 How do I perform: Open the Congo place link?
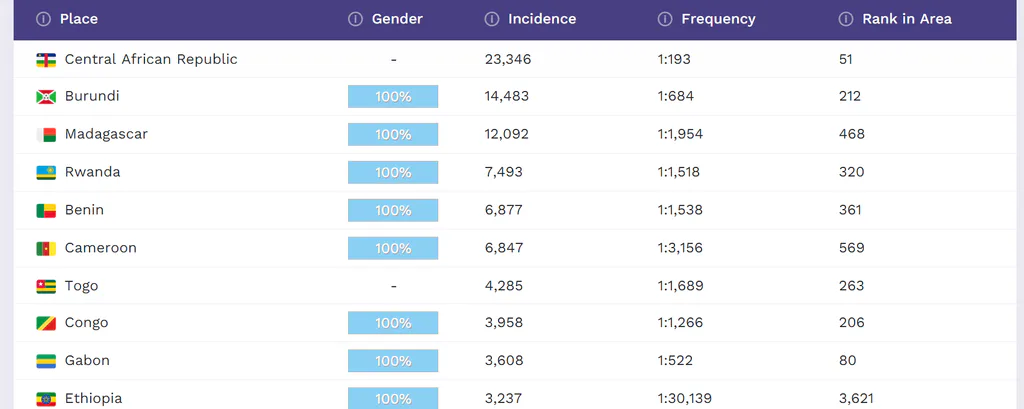click(86, 323)
